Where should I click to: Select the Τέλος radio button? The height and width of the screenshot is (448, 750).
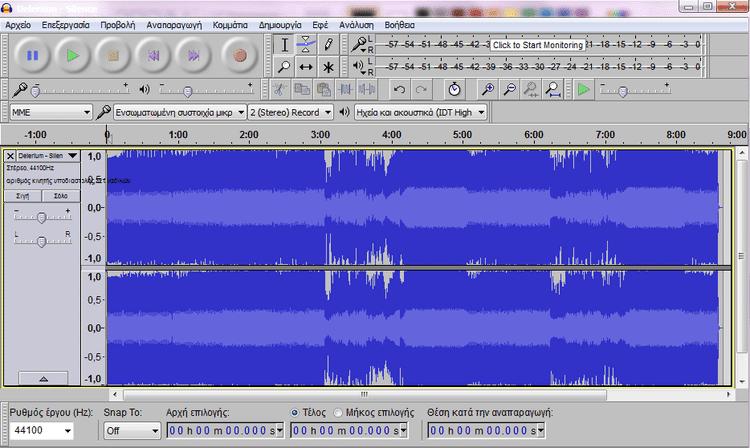click(x=295, y=412)
